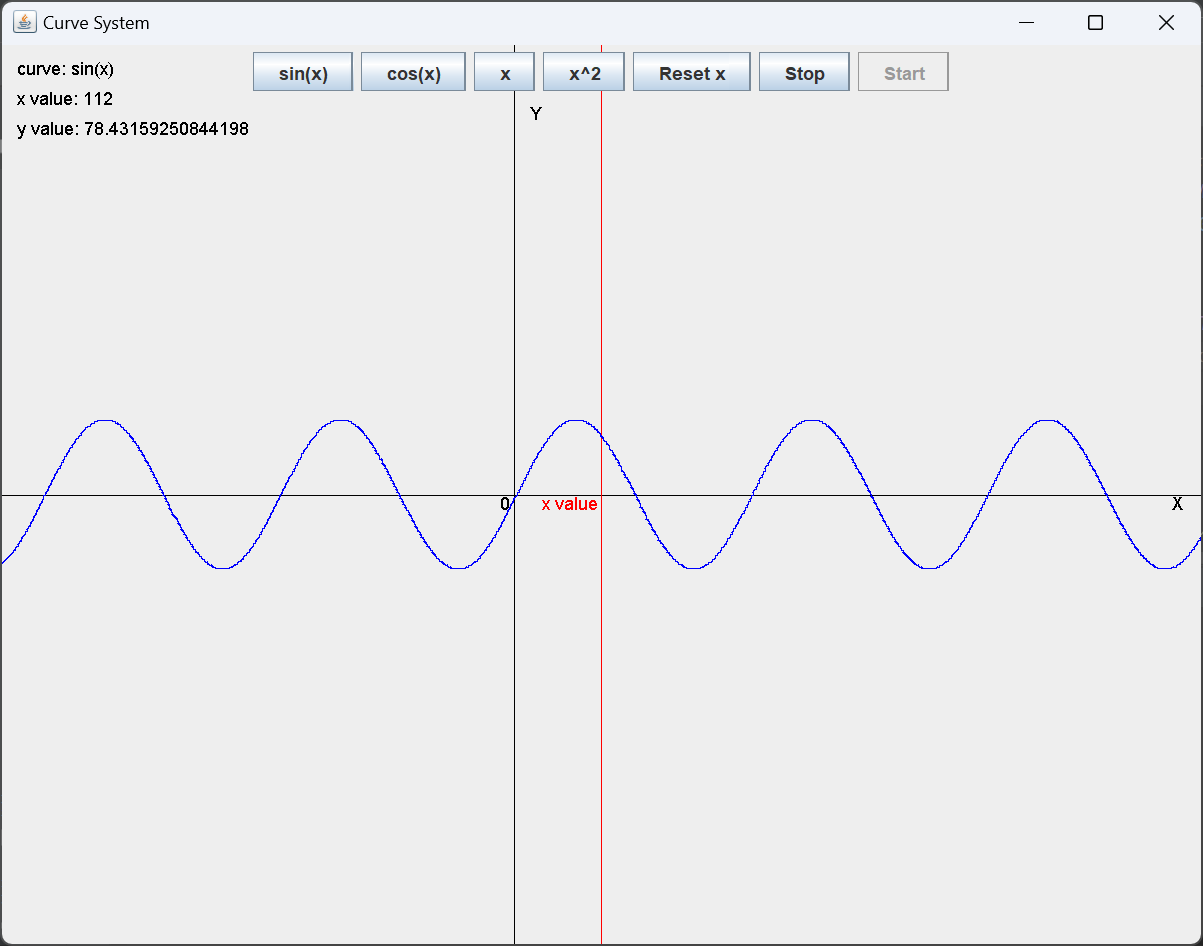Minimize the Curve System window
Viewport: 1203px width, 946px height.
(1025, 23)
